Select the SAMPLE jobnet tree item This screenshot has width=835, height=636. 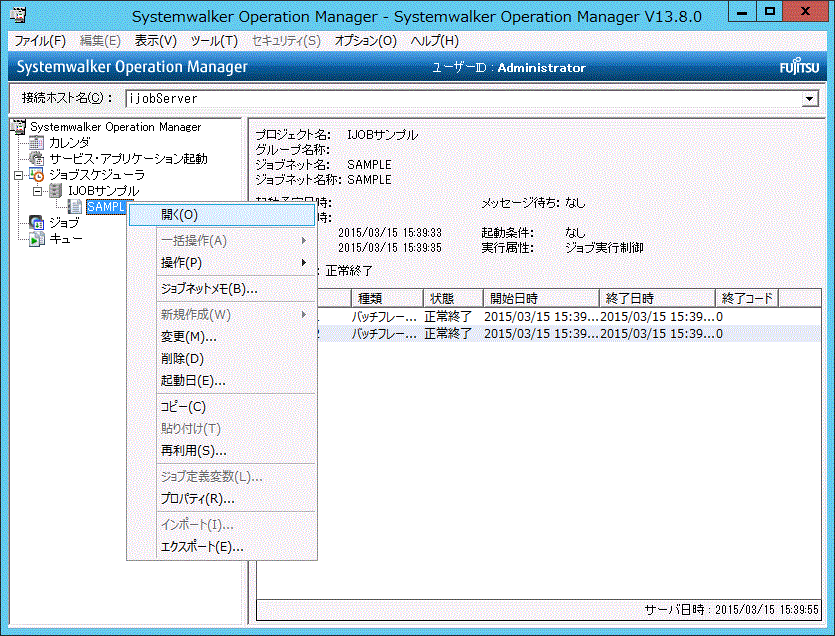coord(107,207)
